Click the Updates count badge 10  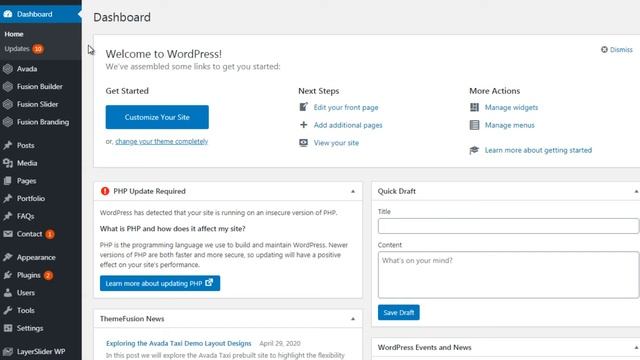[x=38, y=49]
